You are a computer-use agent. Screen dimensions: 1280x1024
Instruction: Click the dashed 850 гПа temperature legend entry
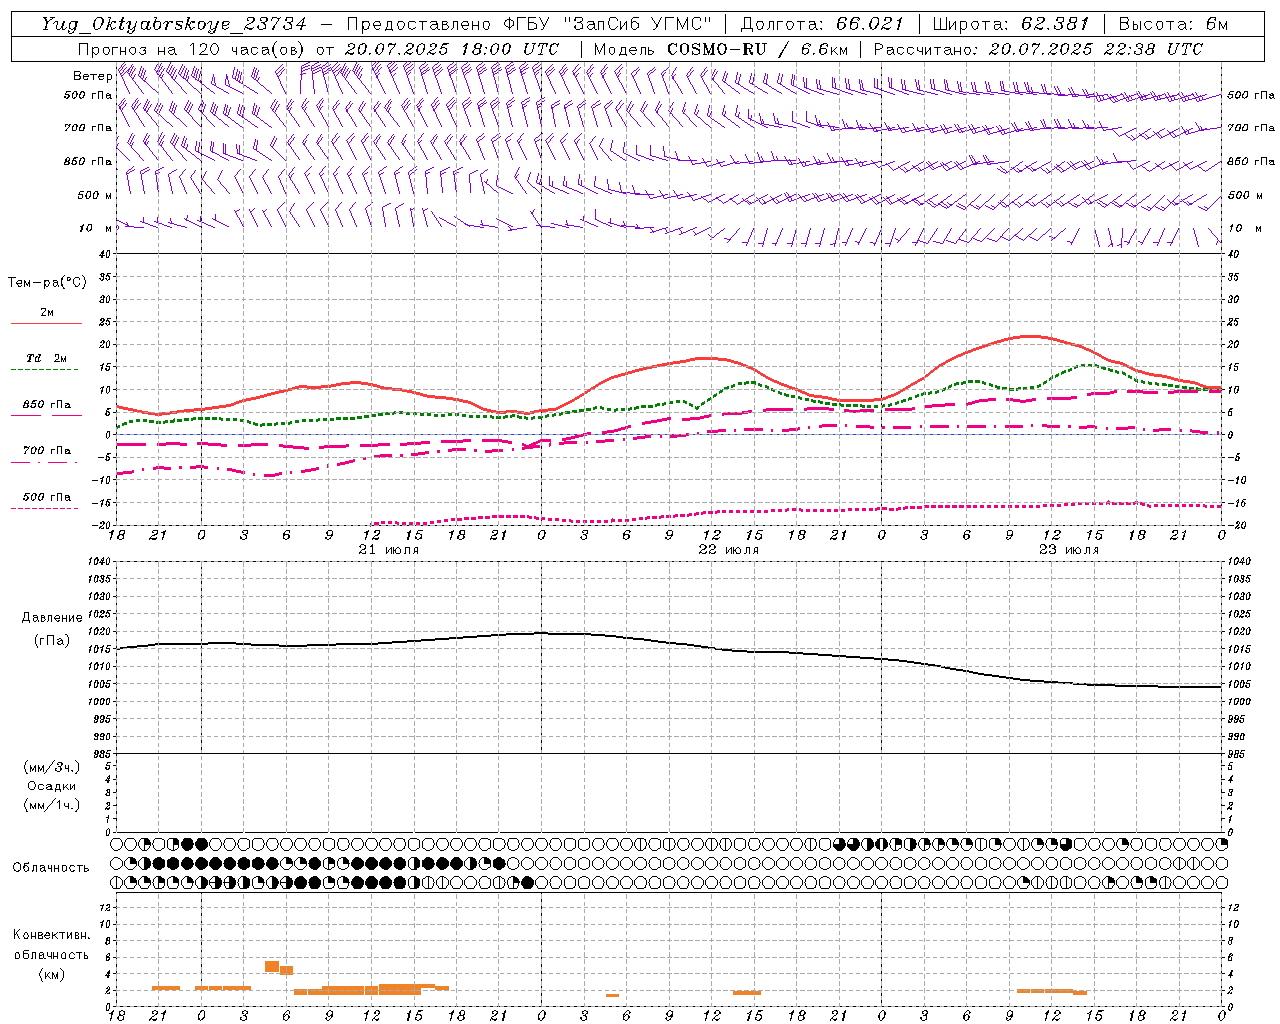click(x=46, y=409)
